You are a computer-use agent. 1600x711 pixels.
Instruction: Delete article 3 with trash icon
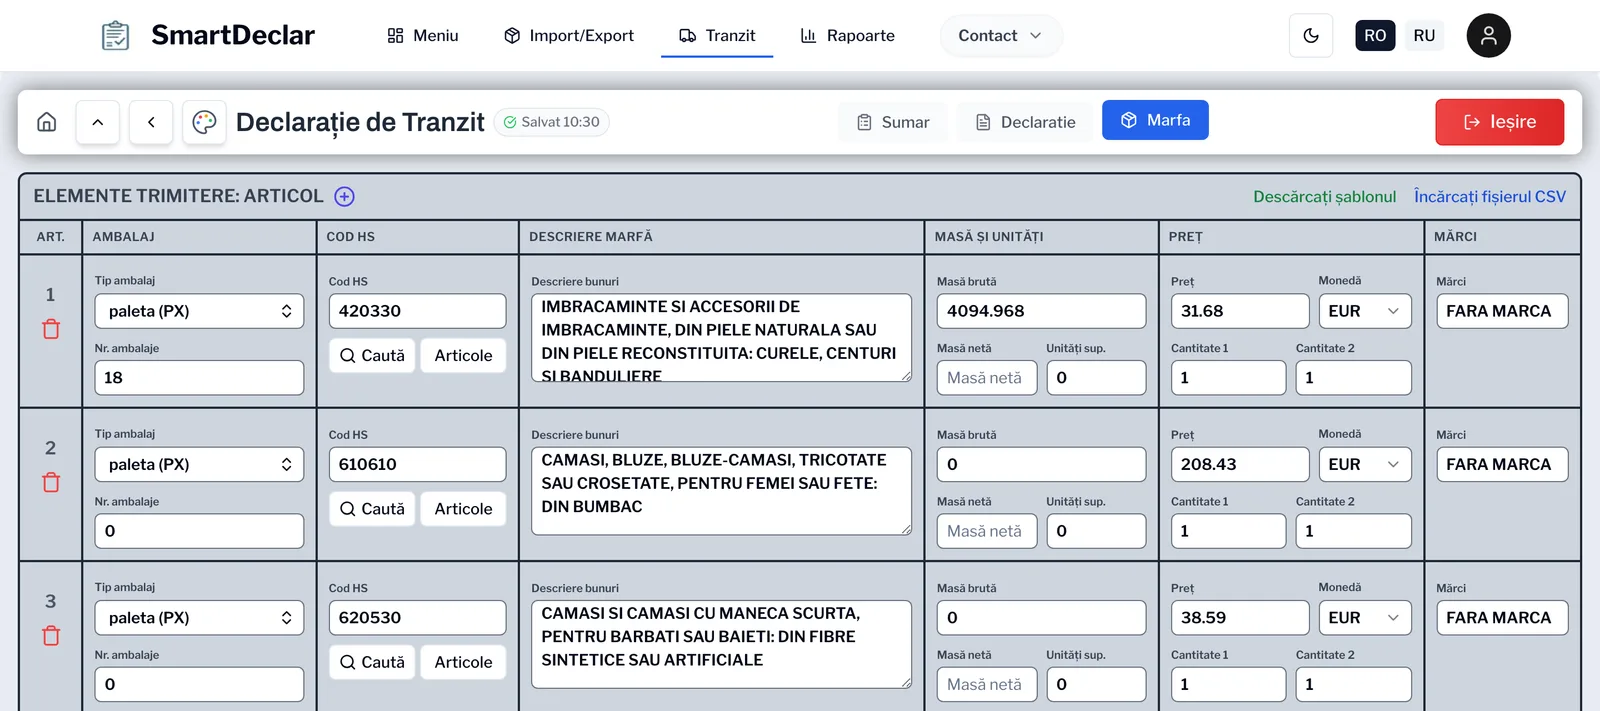tap(51, 635)
